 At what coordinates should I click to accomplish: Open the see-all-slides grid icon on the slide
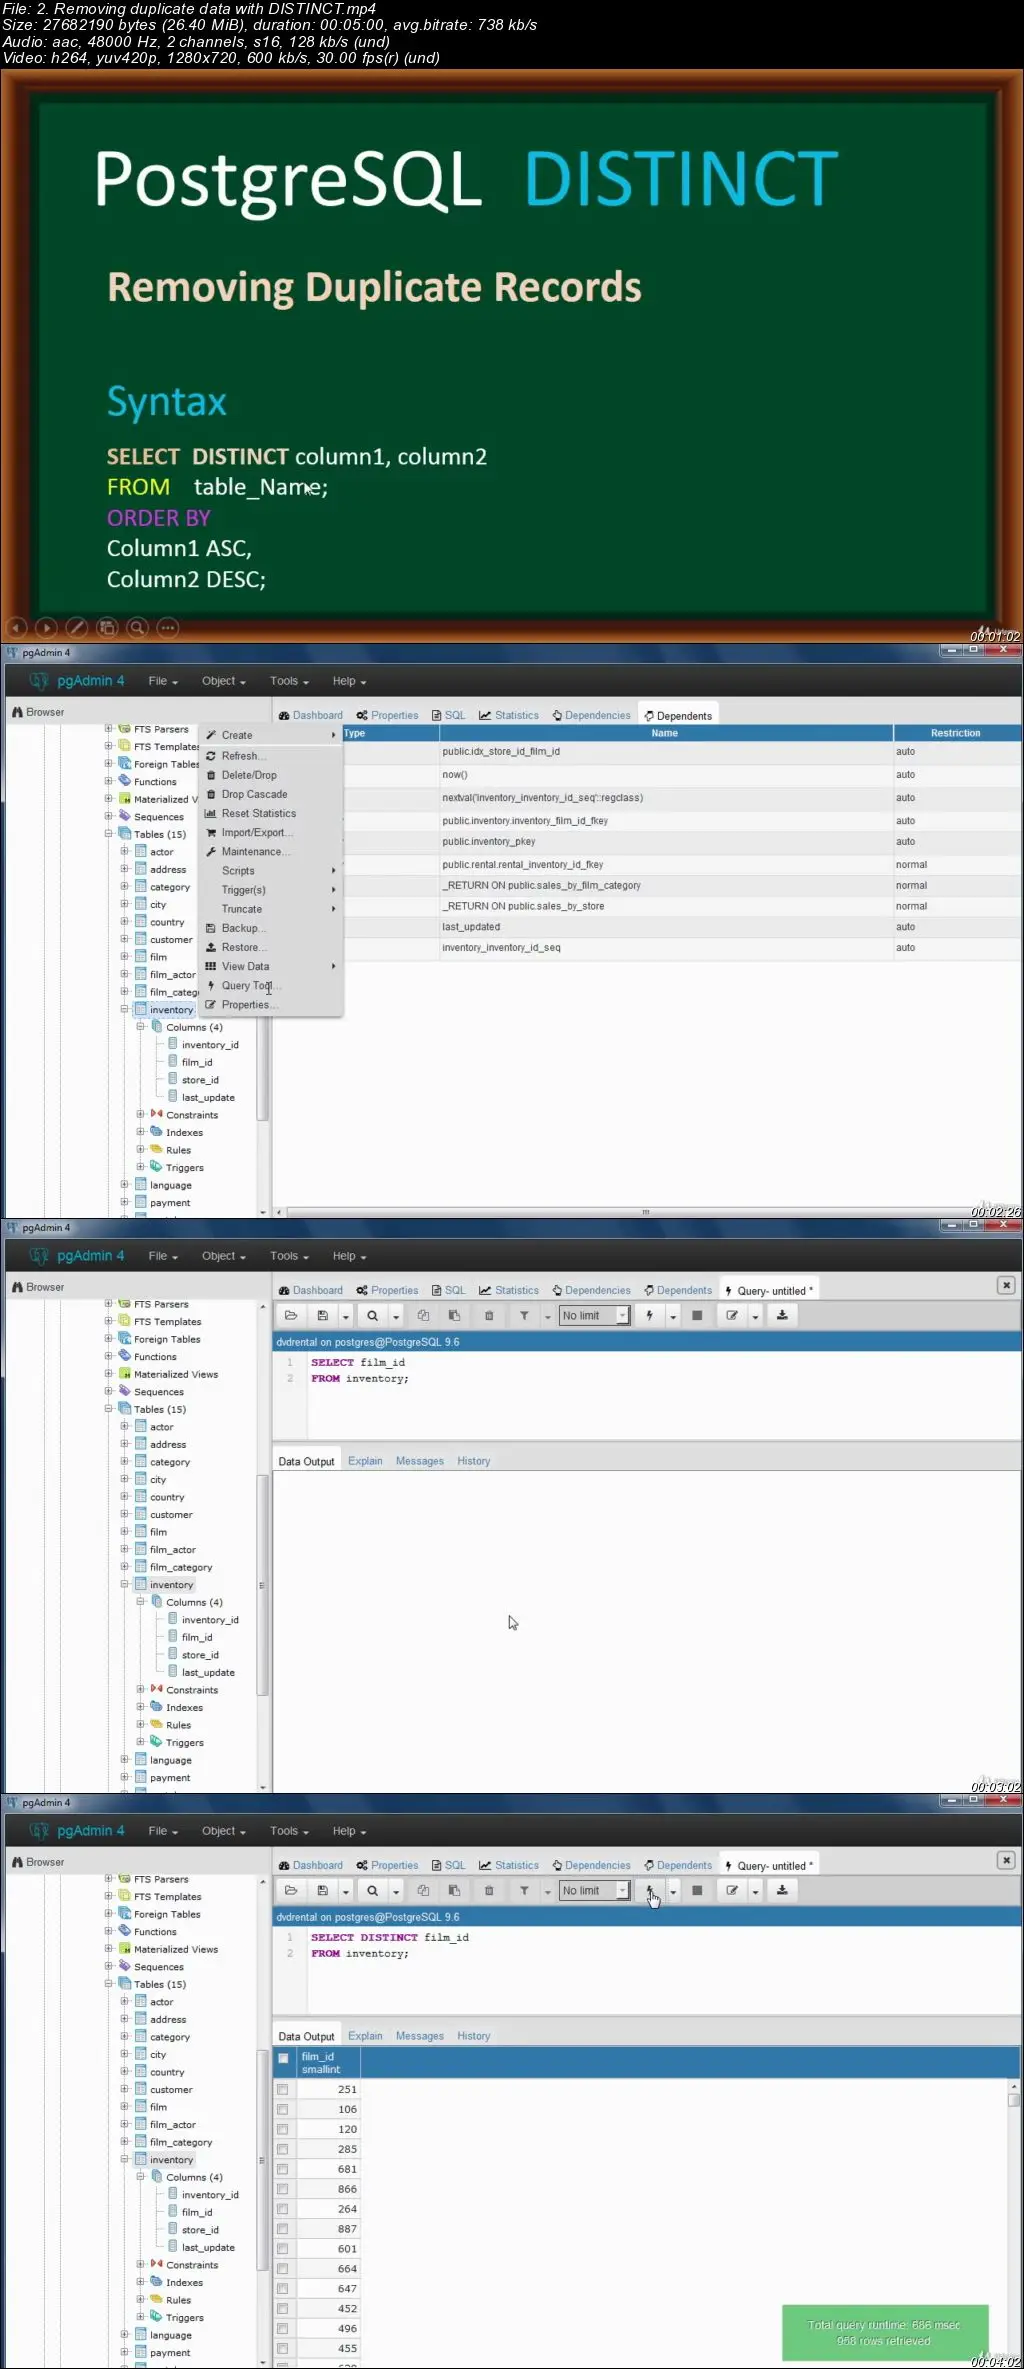[107, 628]
